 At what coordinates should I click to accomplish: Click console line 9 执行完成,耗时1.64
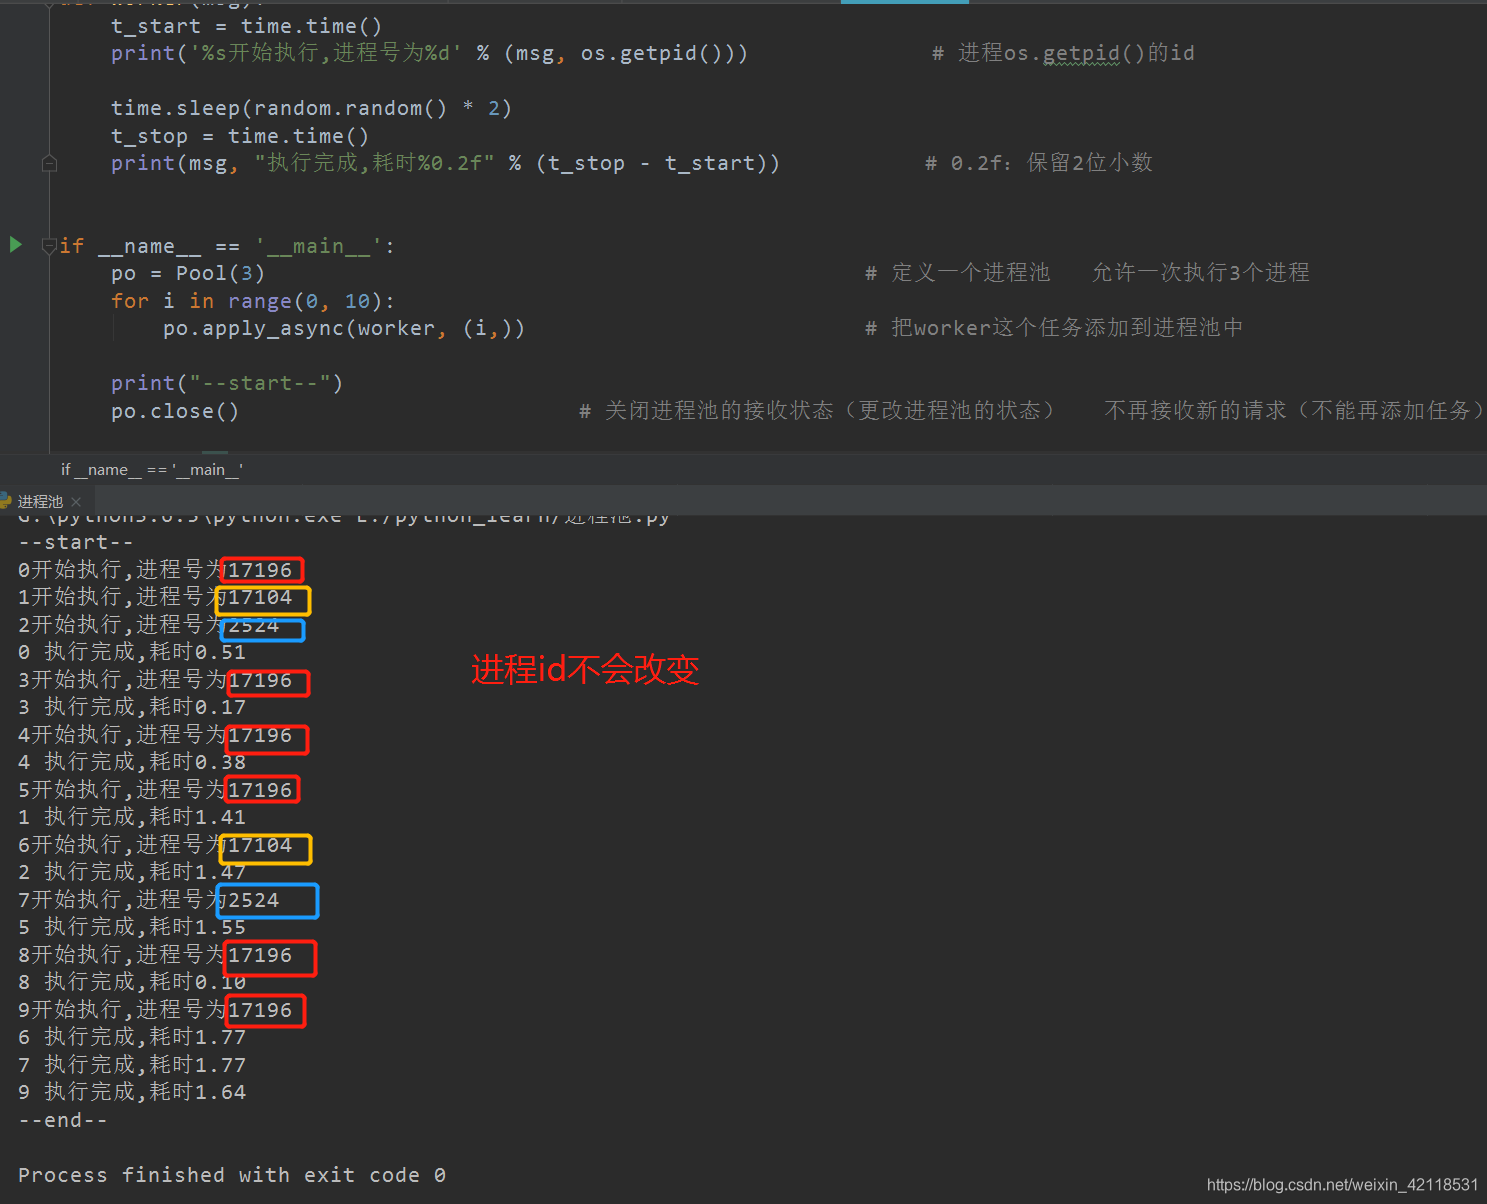click(x=132, y=1092)
